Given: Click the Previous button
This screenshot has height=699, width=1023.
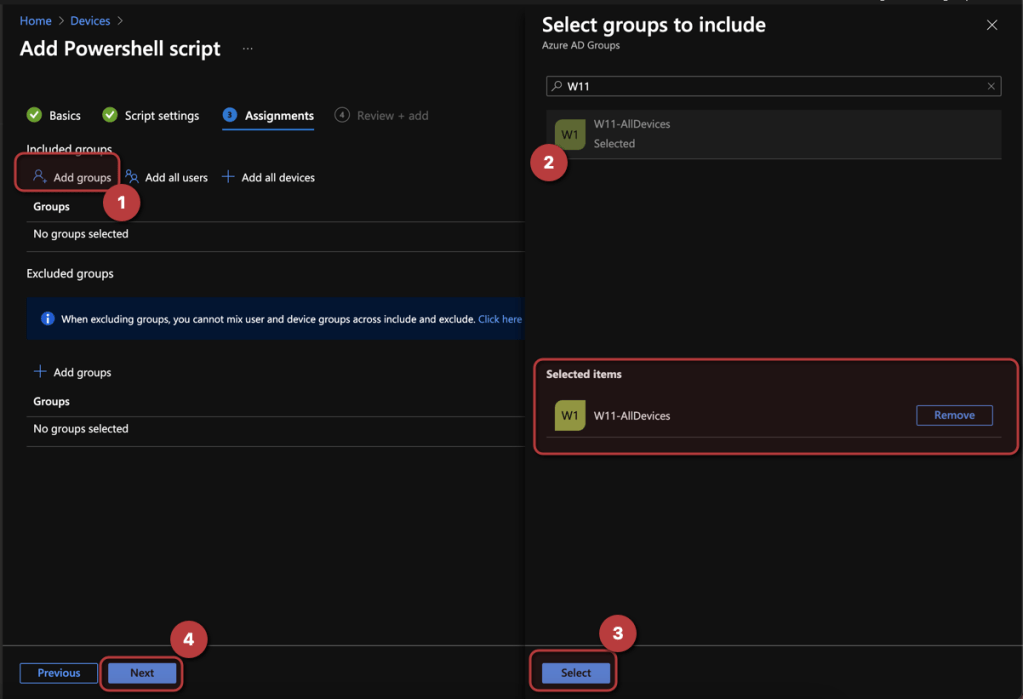Looking at the screenshot, I should click(x=59, y=673).
